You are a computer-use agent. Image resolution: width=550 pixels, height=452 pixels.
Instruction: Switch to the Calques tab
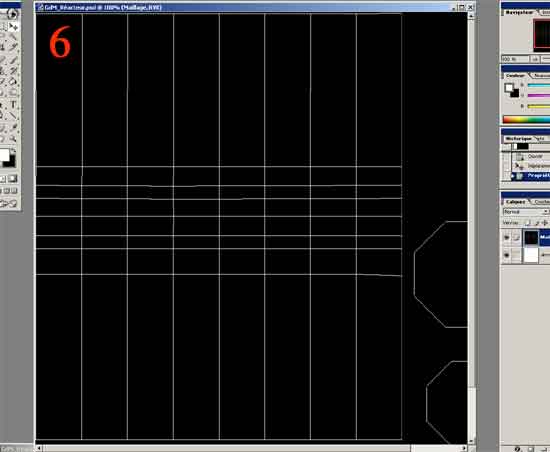(516, 202)
